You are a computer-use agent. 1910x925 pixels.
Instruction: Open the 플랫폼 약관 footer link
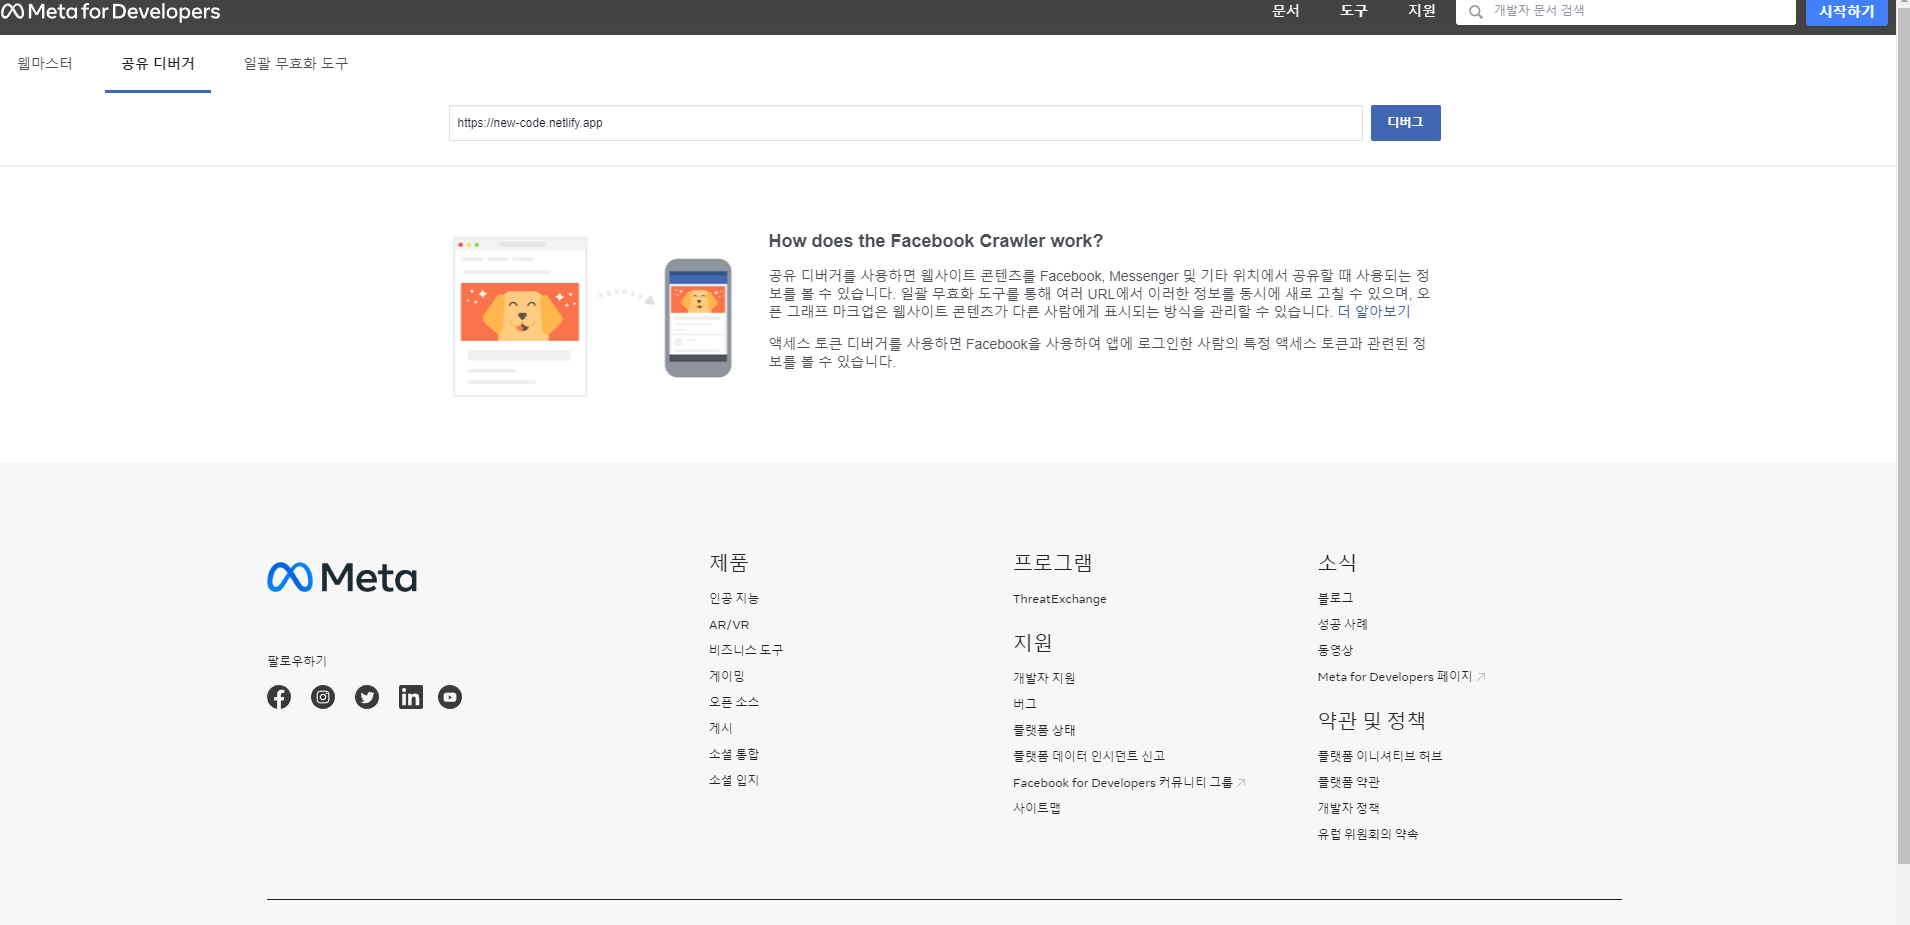[x=1349, y=782]
